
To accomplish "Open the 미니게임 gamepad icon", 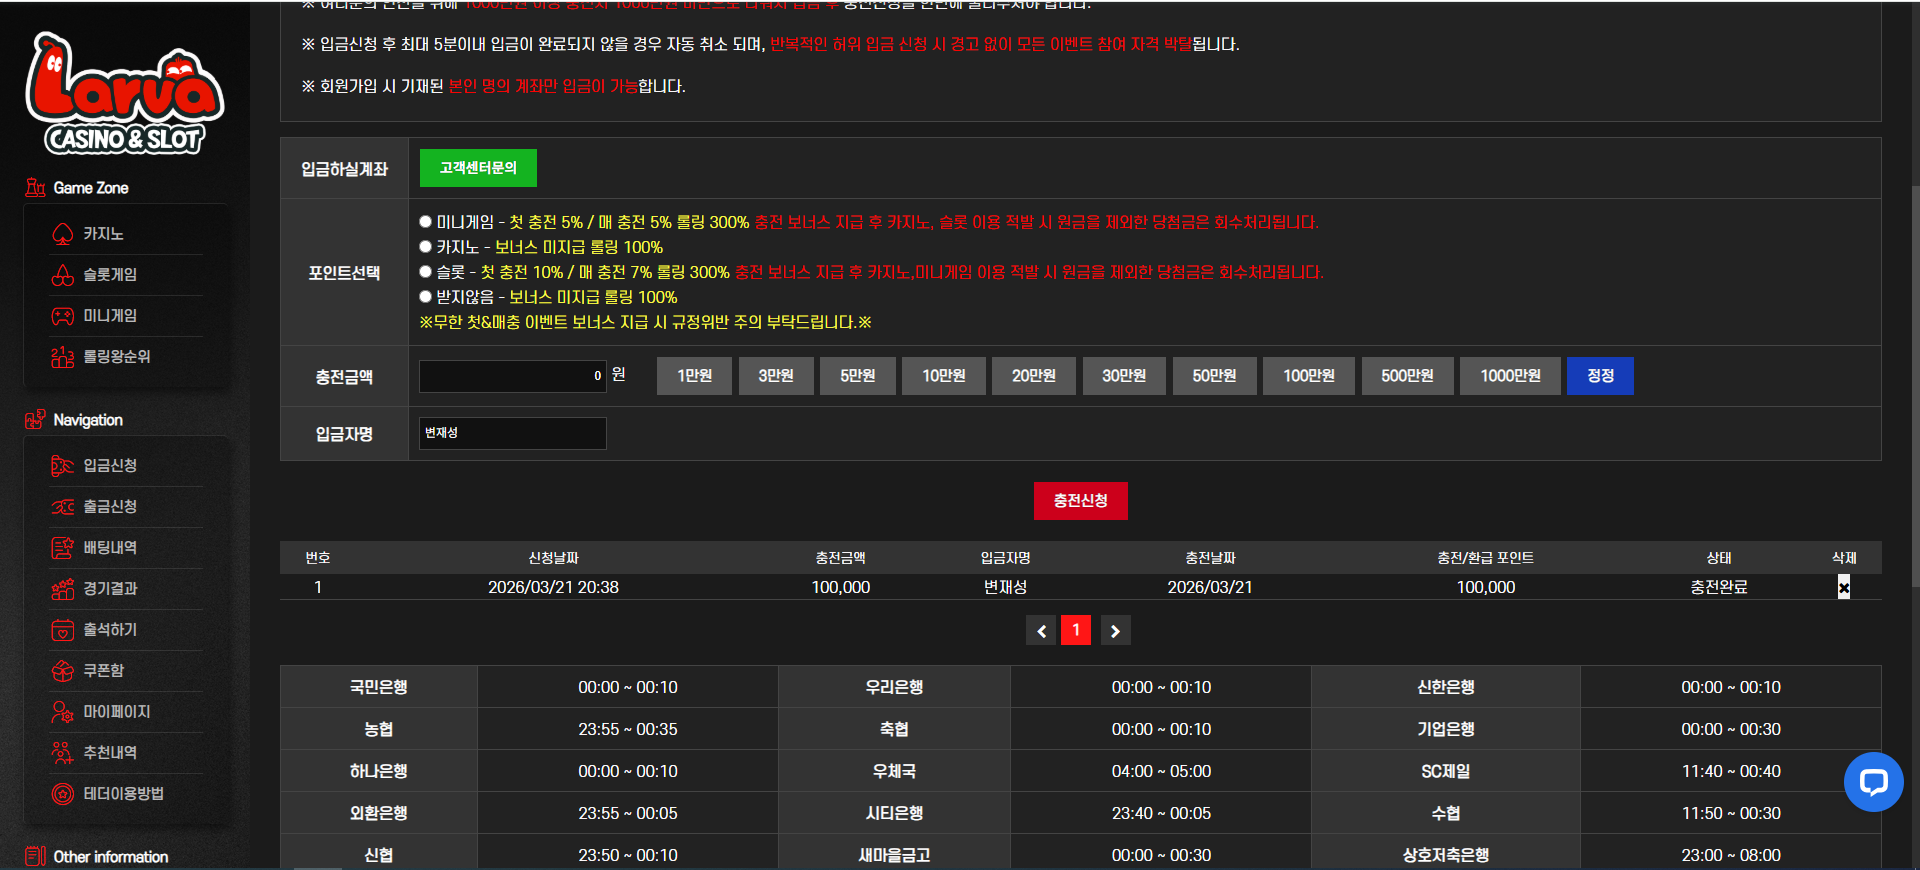I will click(63, 316).
